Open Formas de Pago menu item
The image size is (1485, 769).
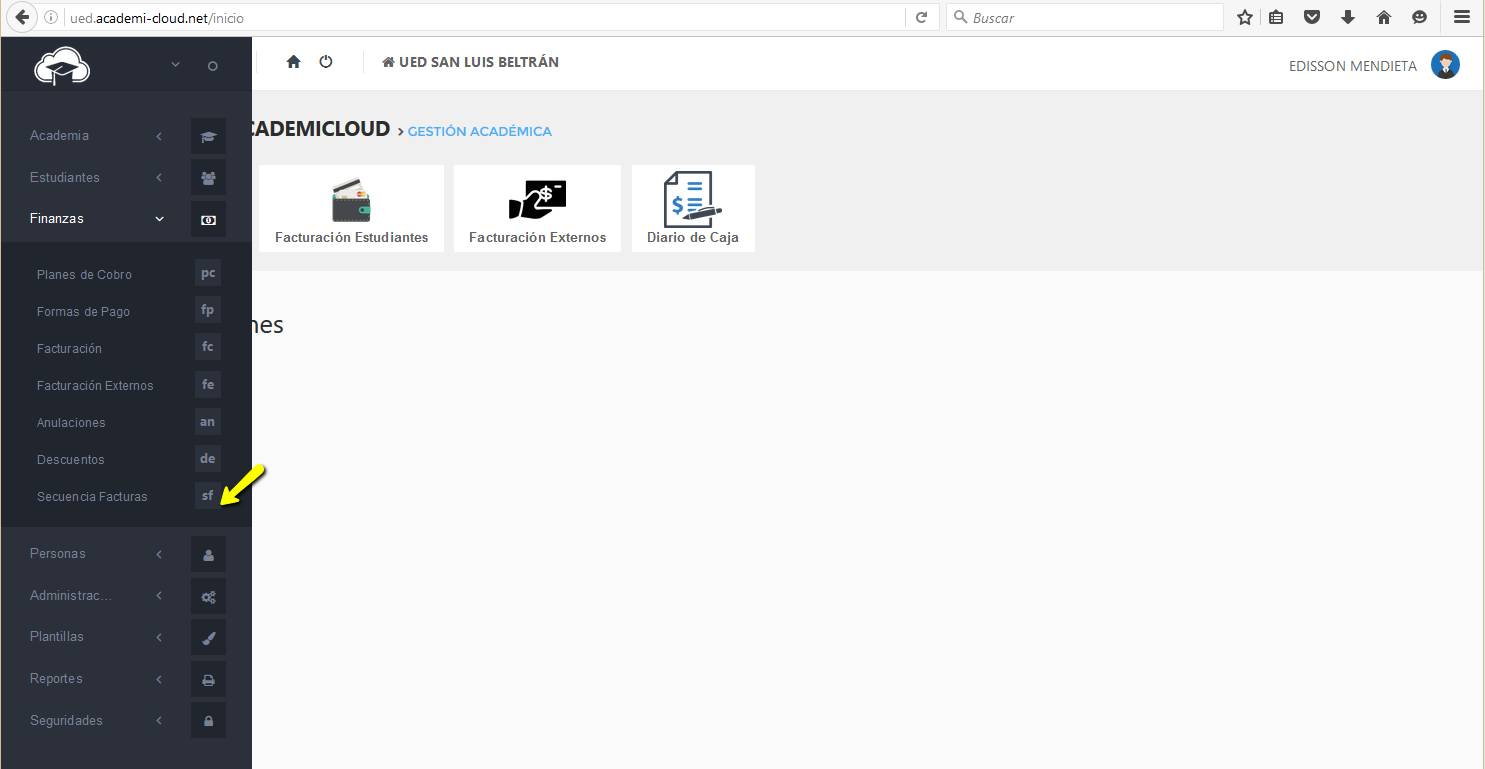point(83,311)
